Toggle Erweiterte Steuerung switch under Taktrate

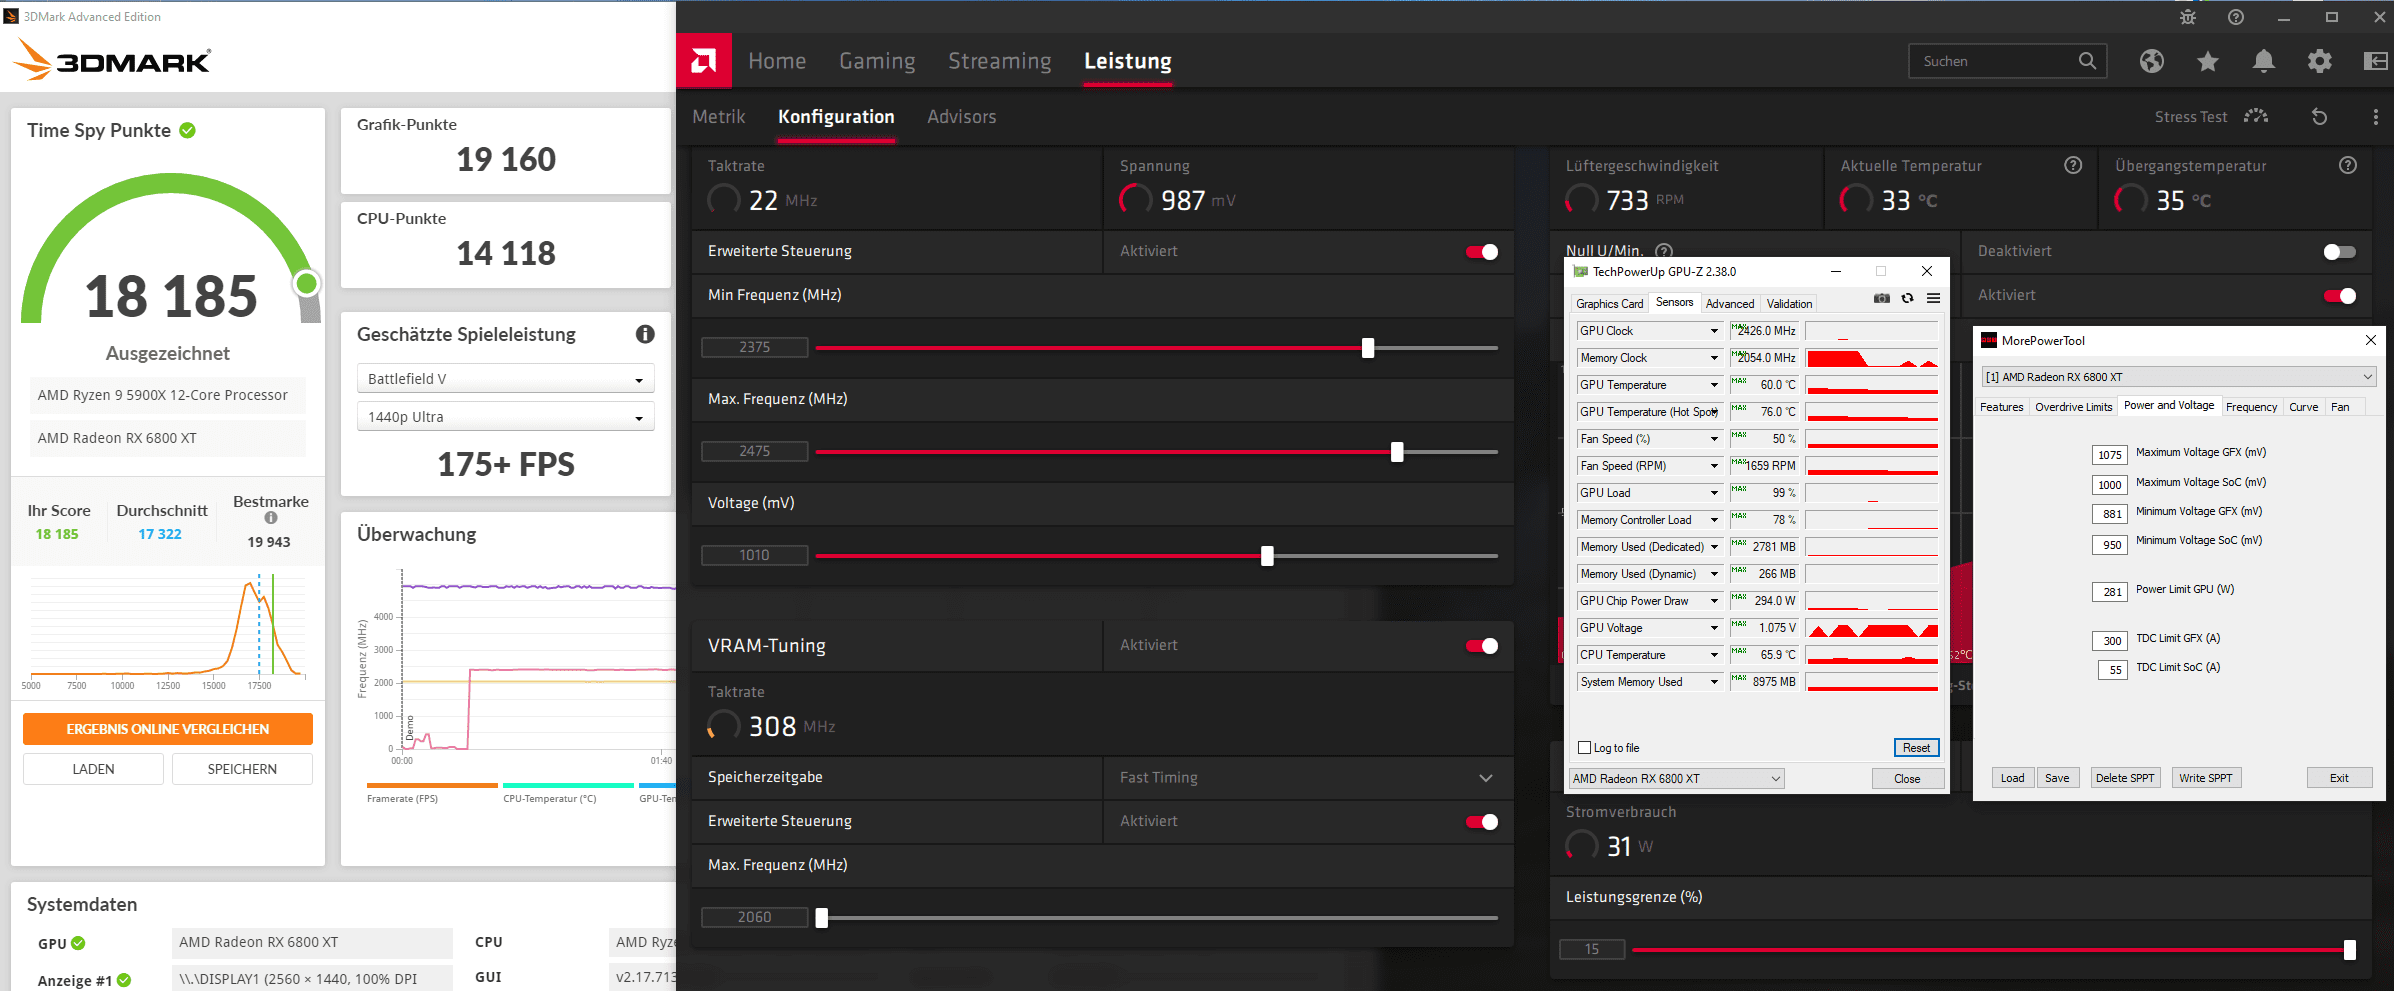click(x=1482, y=251)
